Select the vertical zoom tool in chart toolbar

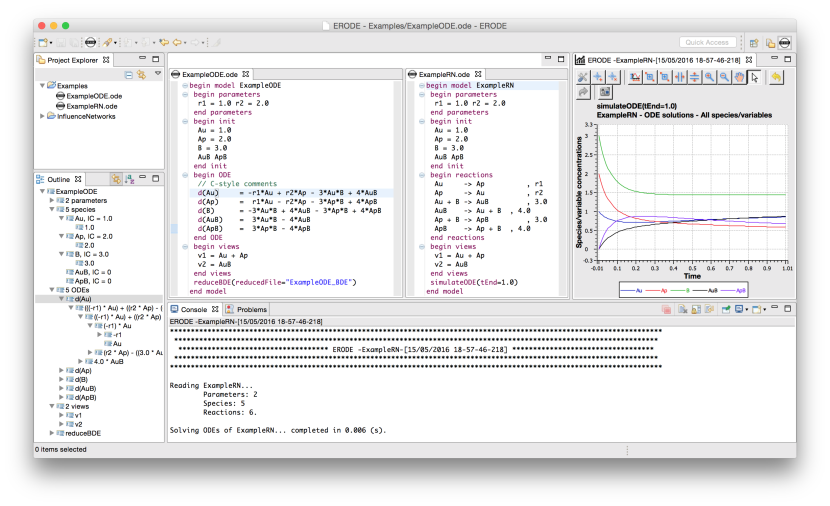tap(694, 77)
